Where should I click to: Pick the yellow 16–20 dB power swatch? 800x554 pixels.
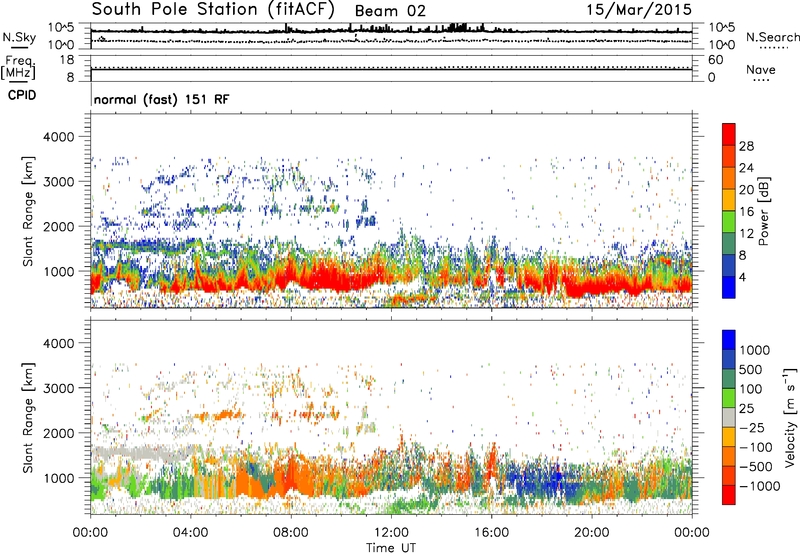(729, 199)
